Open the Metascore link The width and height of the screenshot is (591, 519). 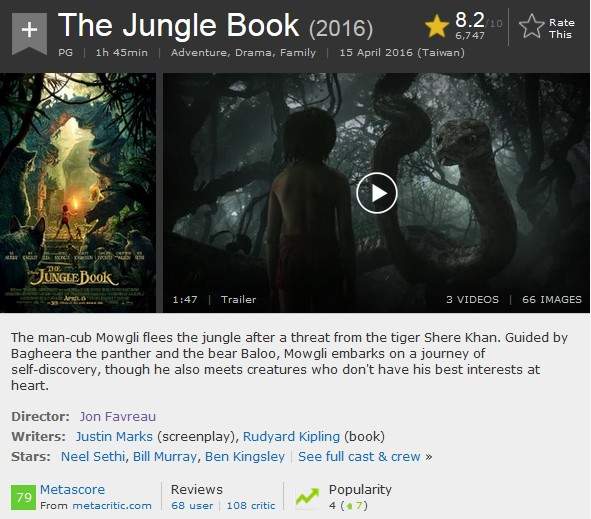(72, 490)
